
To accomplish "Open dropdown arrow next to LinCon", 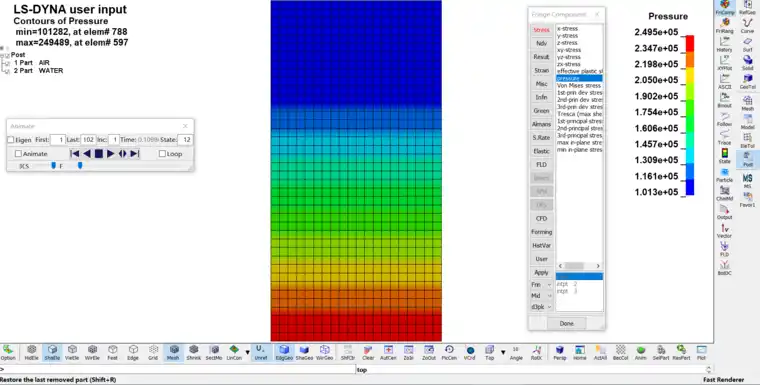I will click(248, 353).
